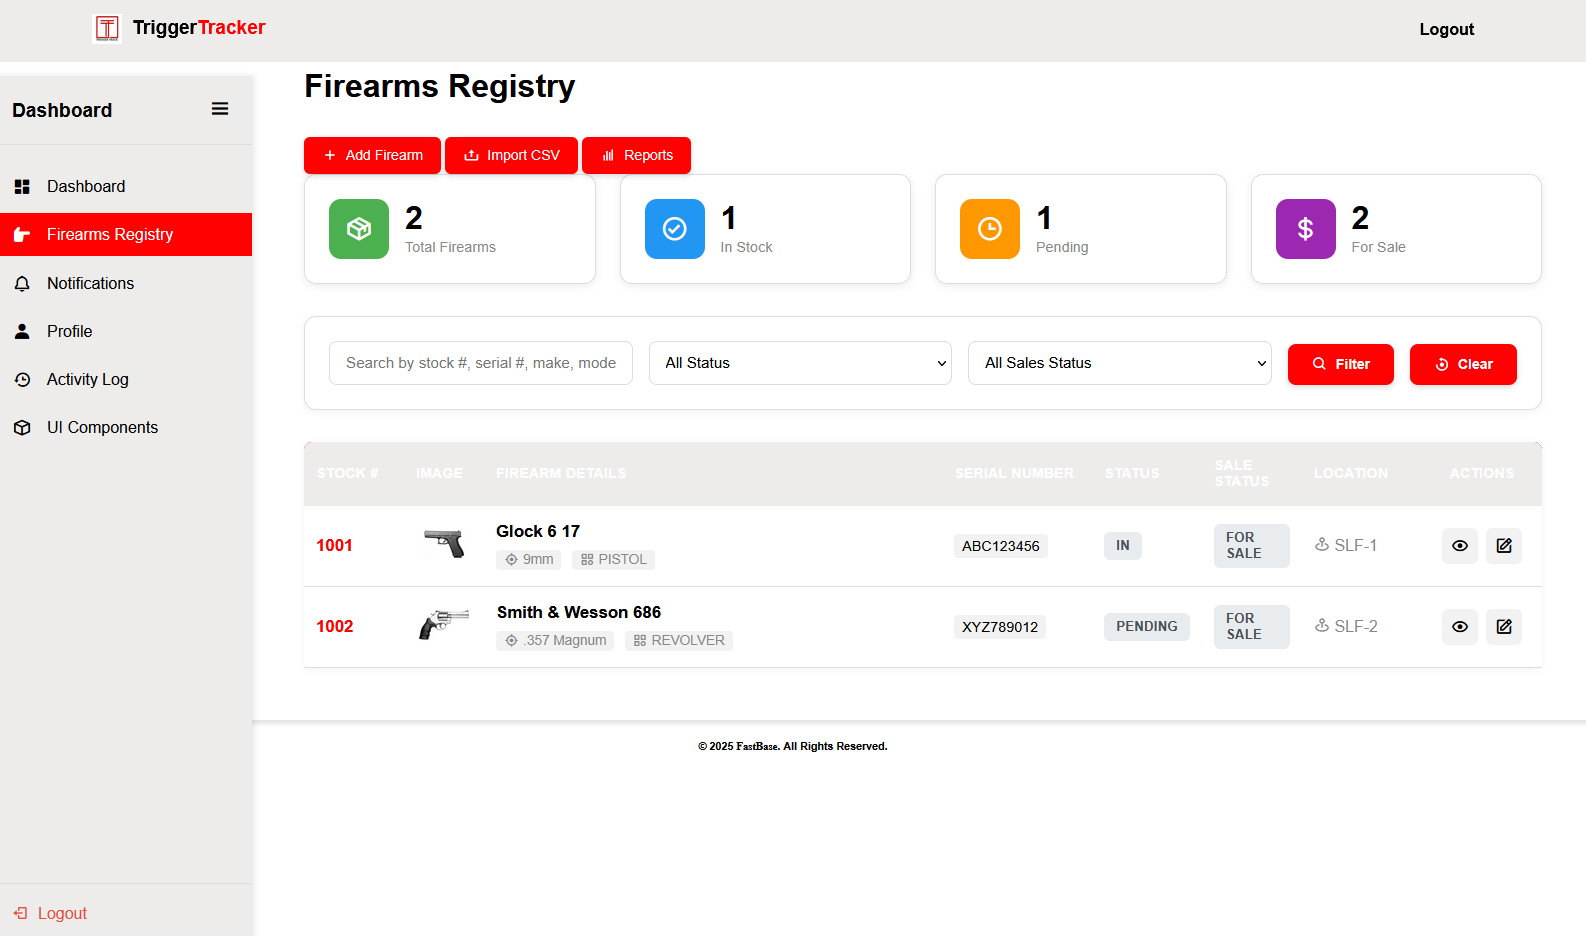This screenshot has width=1586, height=936.
Task: Click the orange Pending clock icon
Action: (x=989, y=229)
